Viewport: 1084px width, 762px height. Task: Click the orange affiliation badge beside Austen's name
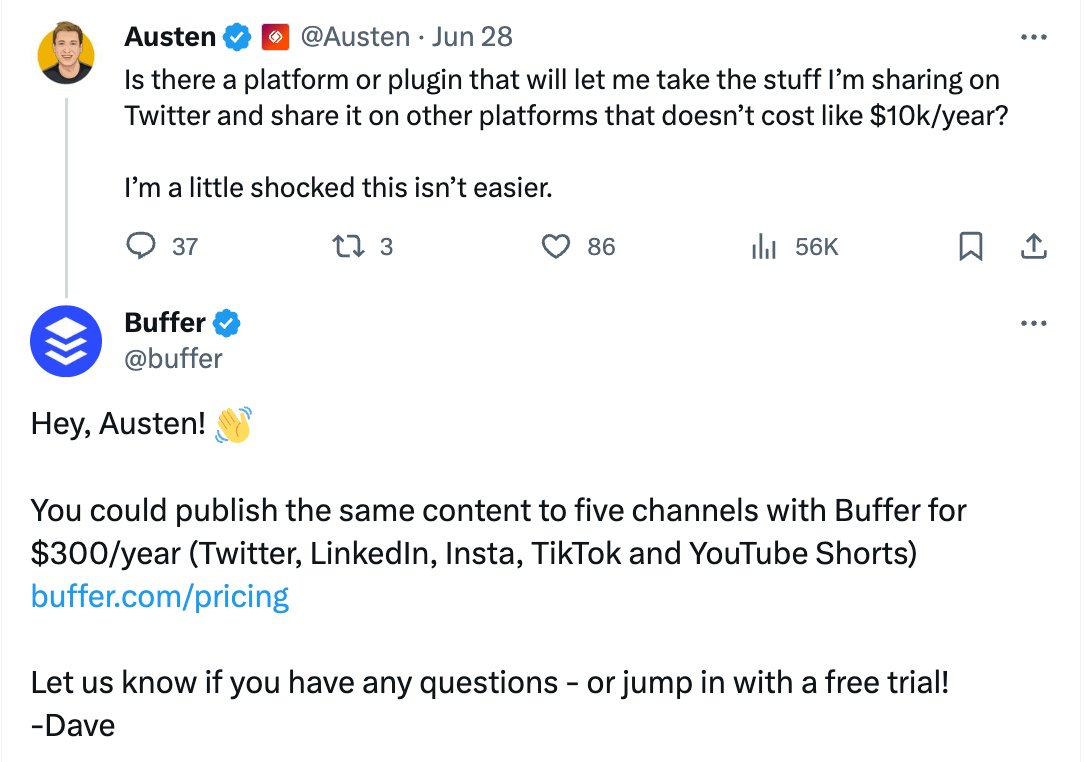[273, 36]
